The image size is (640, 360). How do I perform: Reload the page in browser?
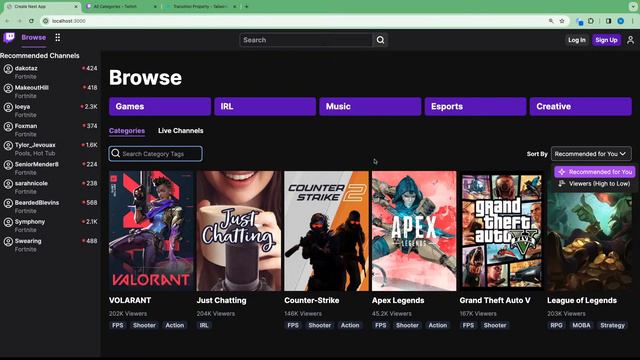31,21
